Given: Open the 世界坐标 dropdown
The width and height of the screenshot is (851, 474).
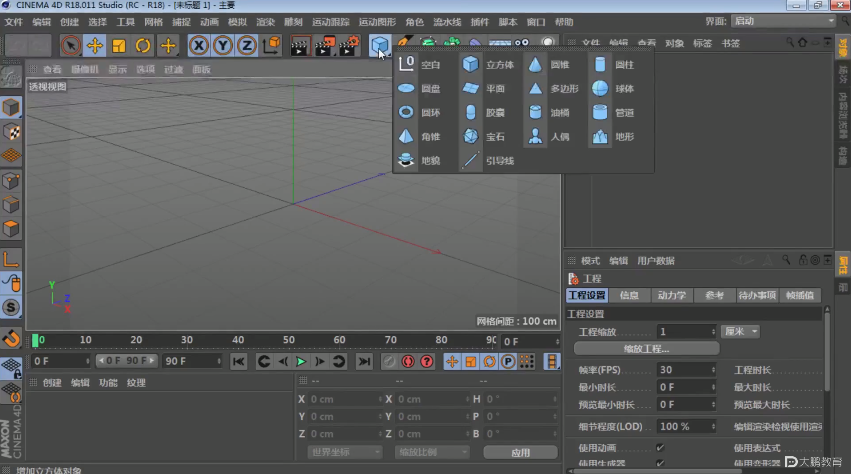Looking at the screenshot, I should (345, 452).
